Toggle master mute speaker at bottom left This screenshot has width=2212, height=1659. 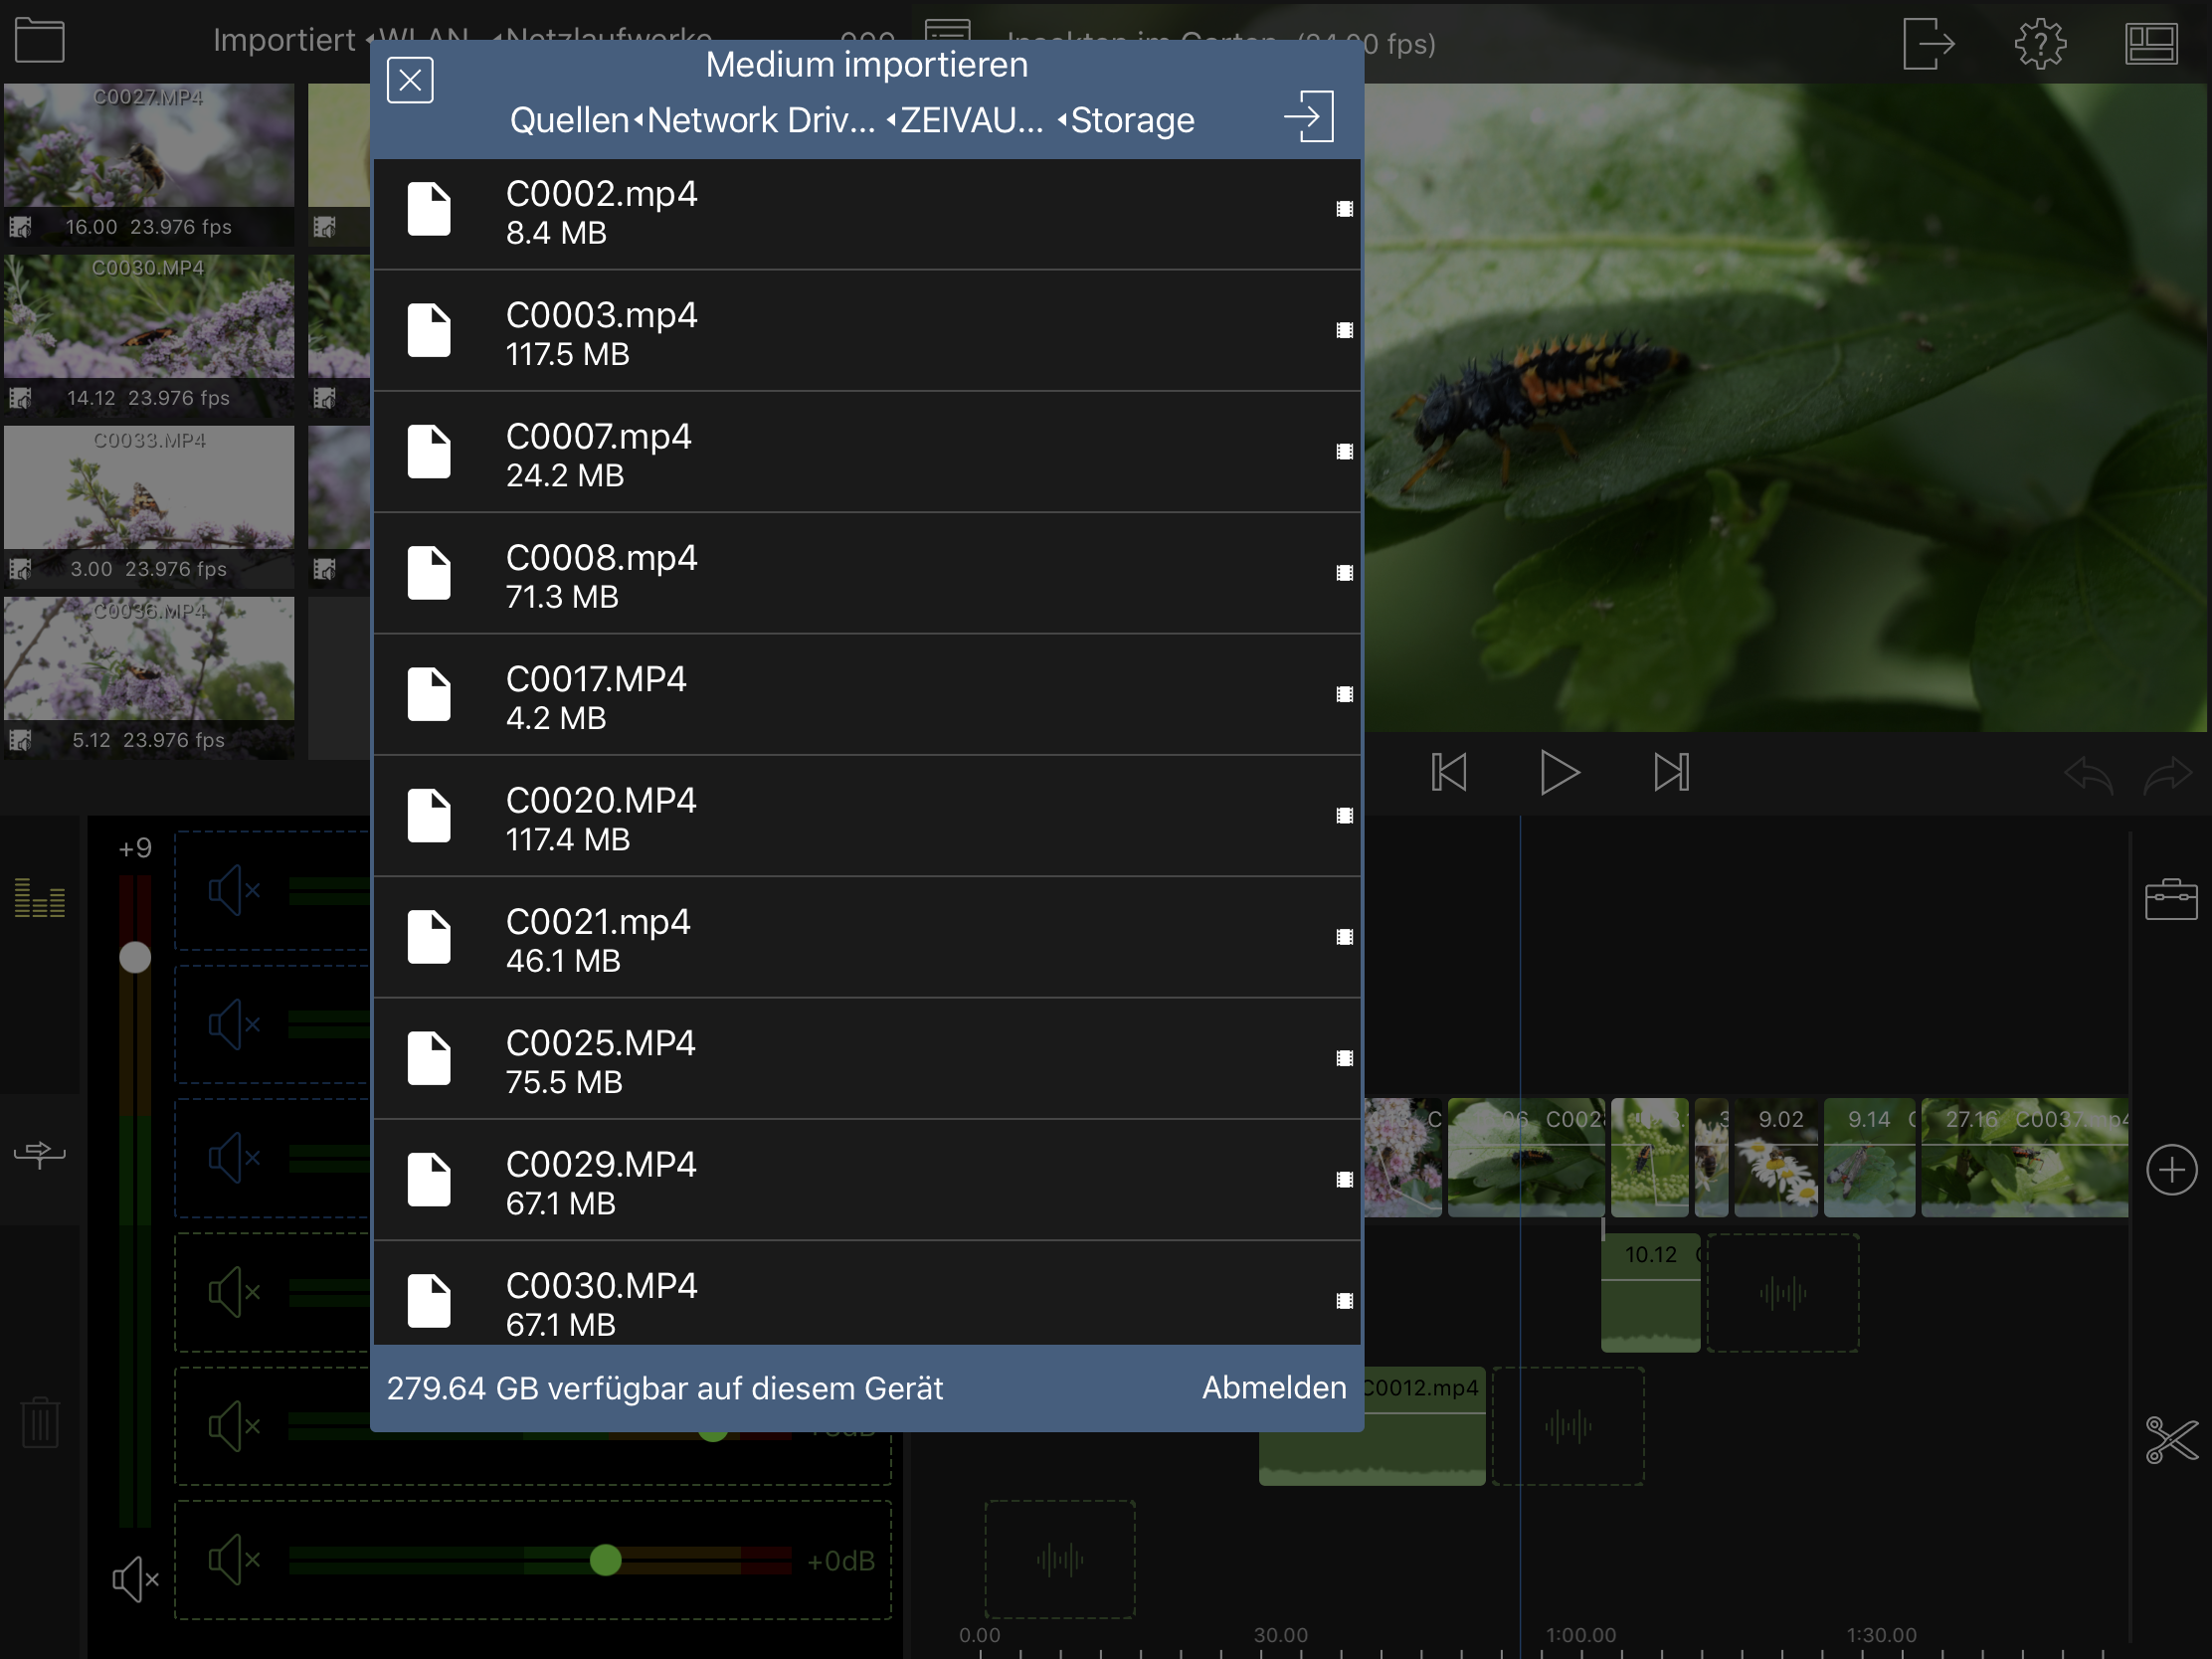coord(135,1579)
